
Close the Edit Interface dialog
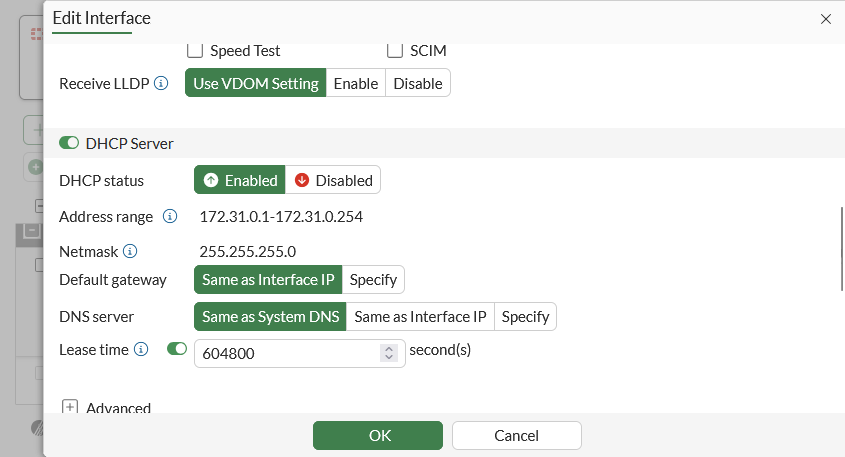point(825,18)
